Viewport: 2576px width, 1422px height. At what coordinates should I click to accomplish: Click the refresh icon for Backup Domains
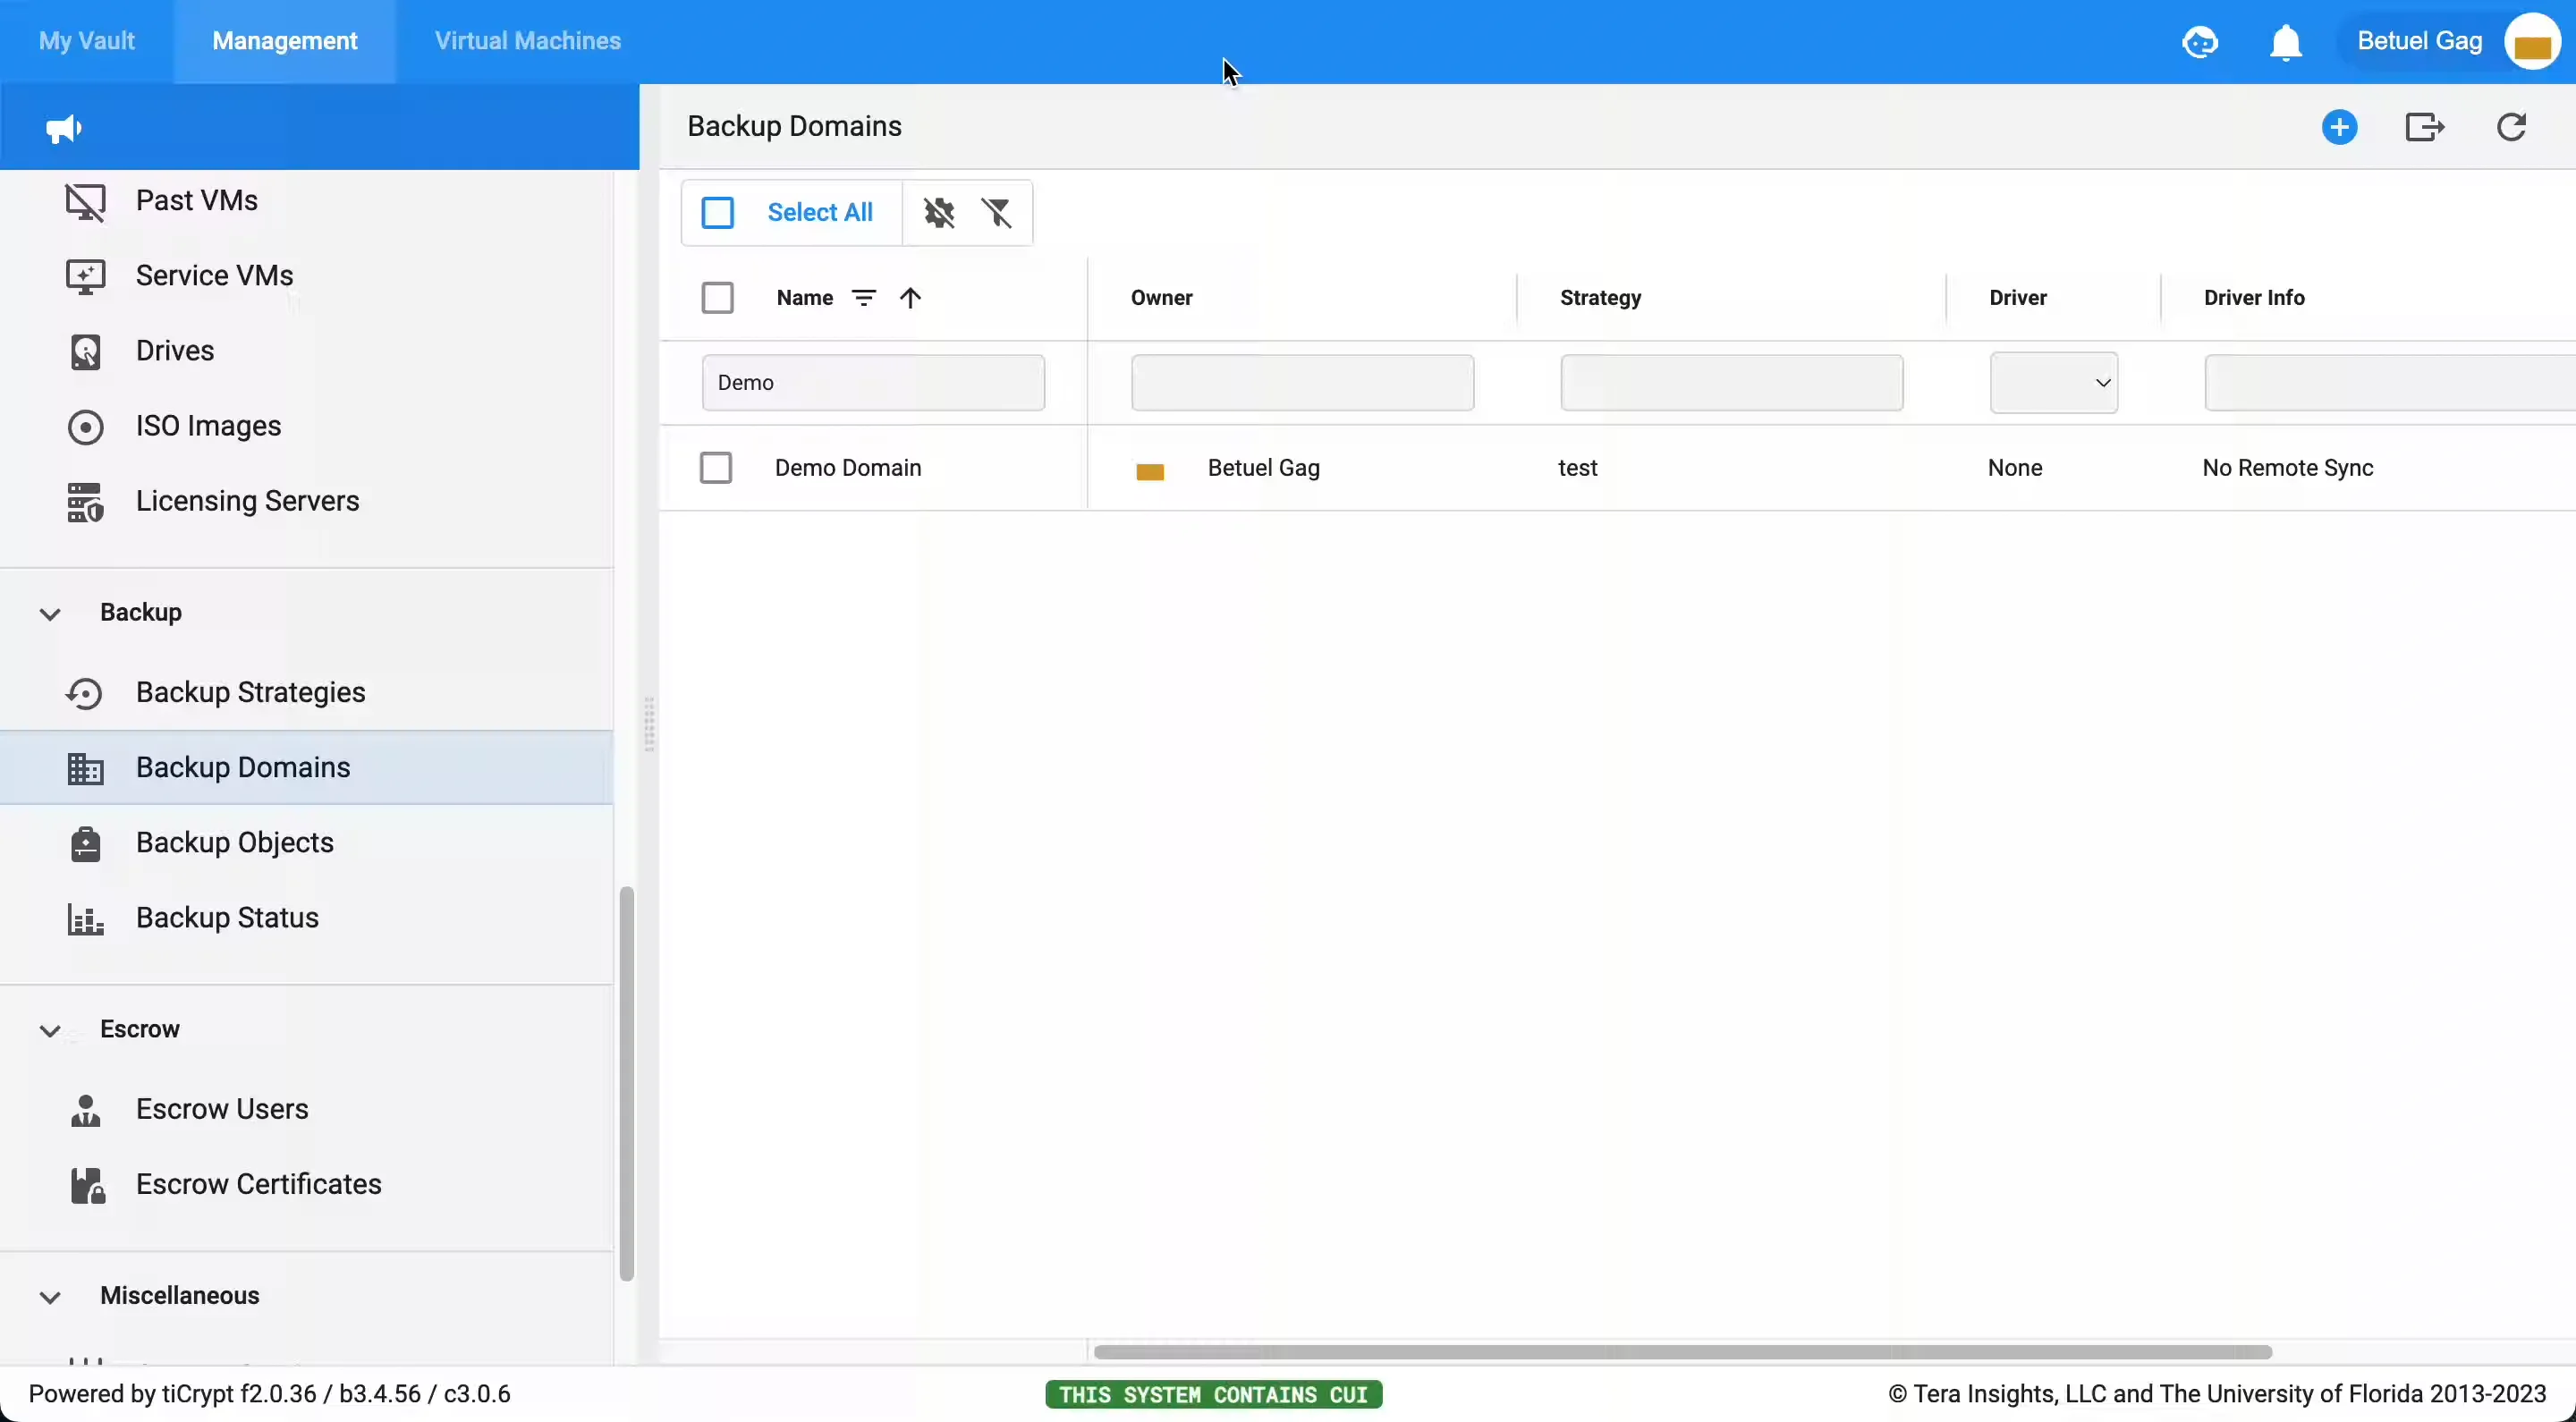click(2513, 126)
